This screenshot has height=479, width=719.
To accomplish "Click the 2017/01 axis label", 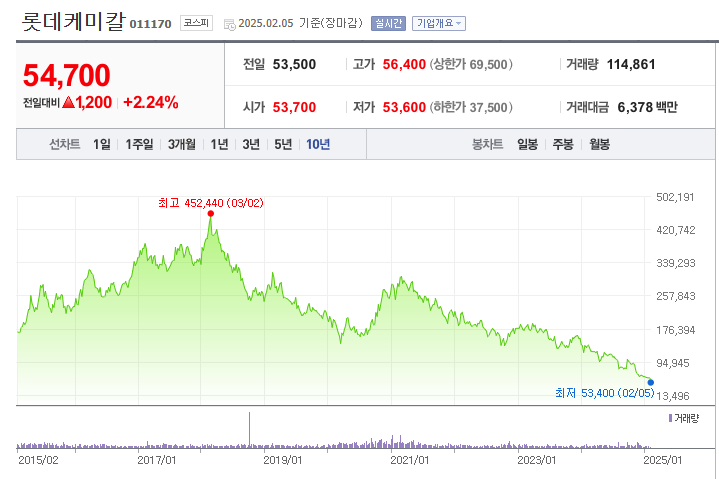I will (x=157, y=460).
